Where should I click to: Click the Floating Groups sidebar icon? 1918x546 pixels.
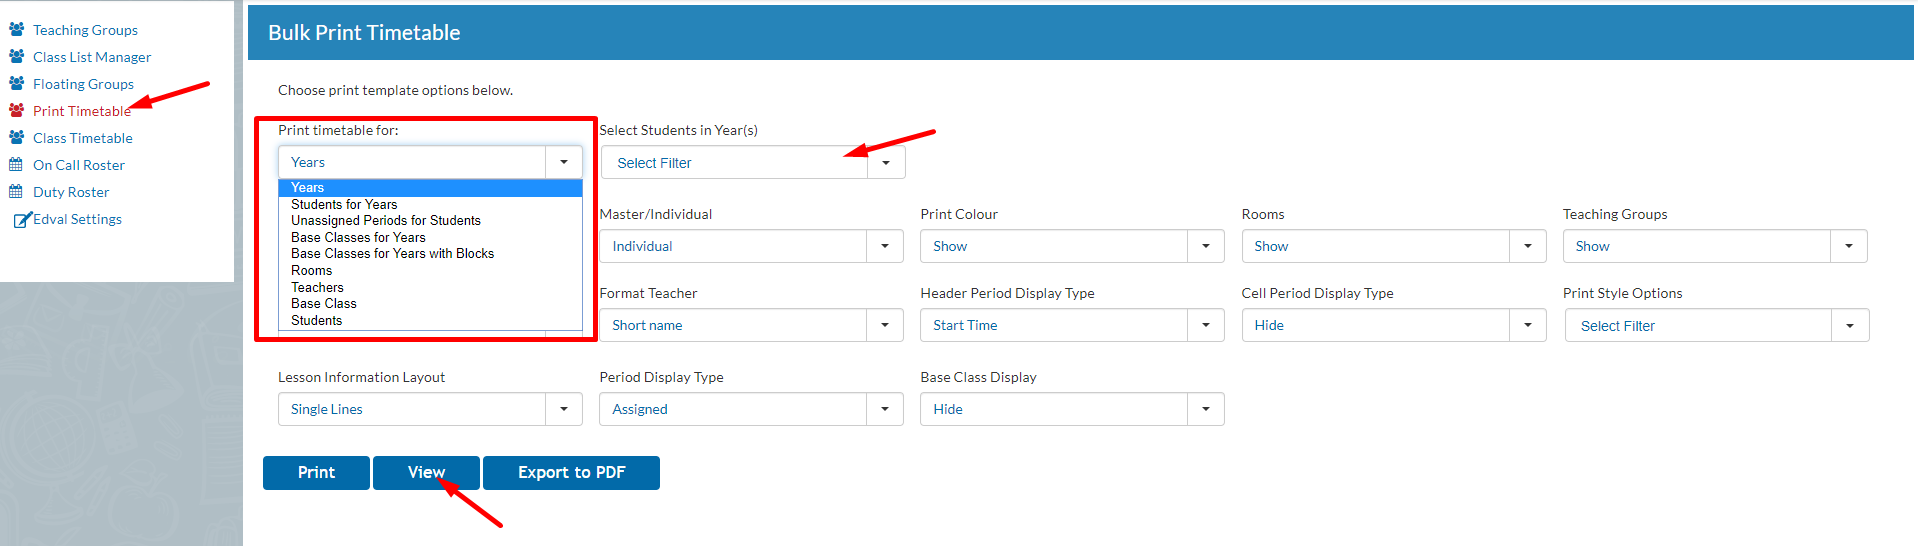coord(17,83)
